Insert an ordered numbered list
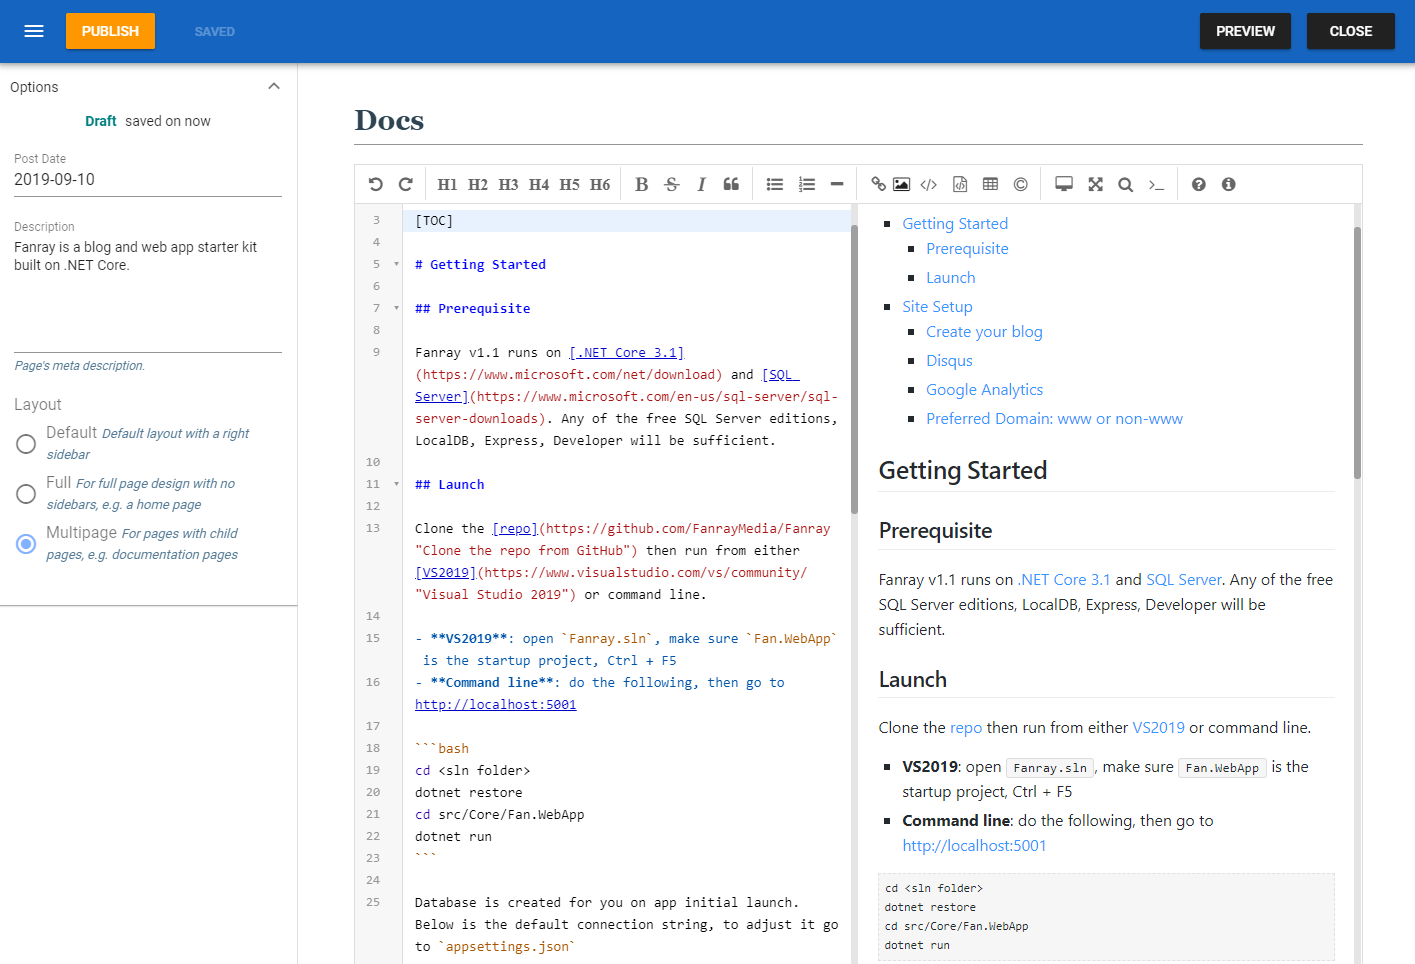 click(x=806, y=184)
